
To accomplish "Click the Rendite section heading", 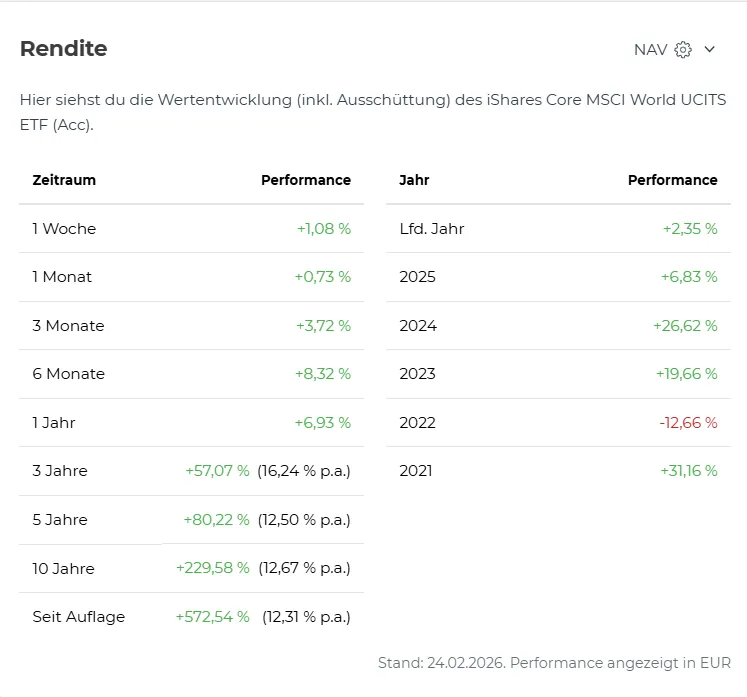I will (63, 48).
